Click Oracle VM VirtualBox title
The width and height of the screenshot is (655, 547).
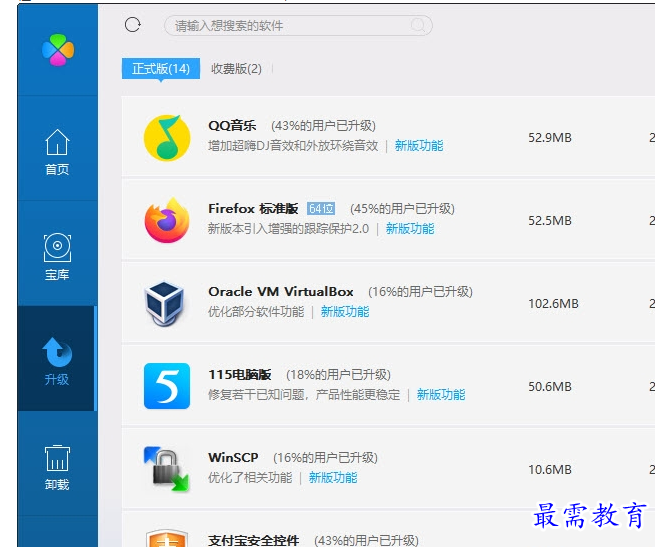(x=281, y=291)
